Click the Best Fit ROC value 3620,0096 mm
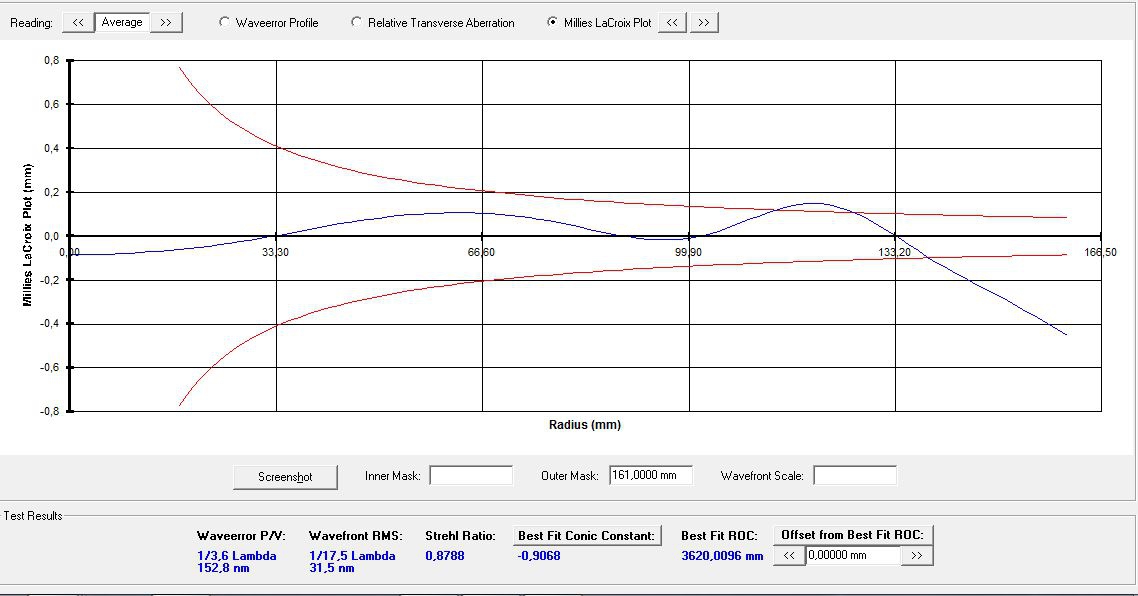 pos(722,556)
